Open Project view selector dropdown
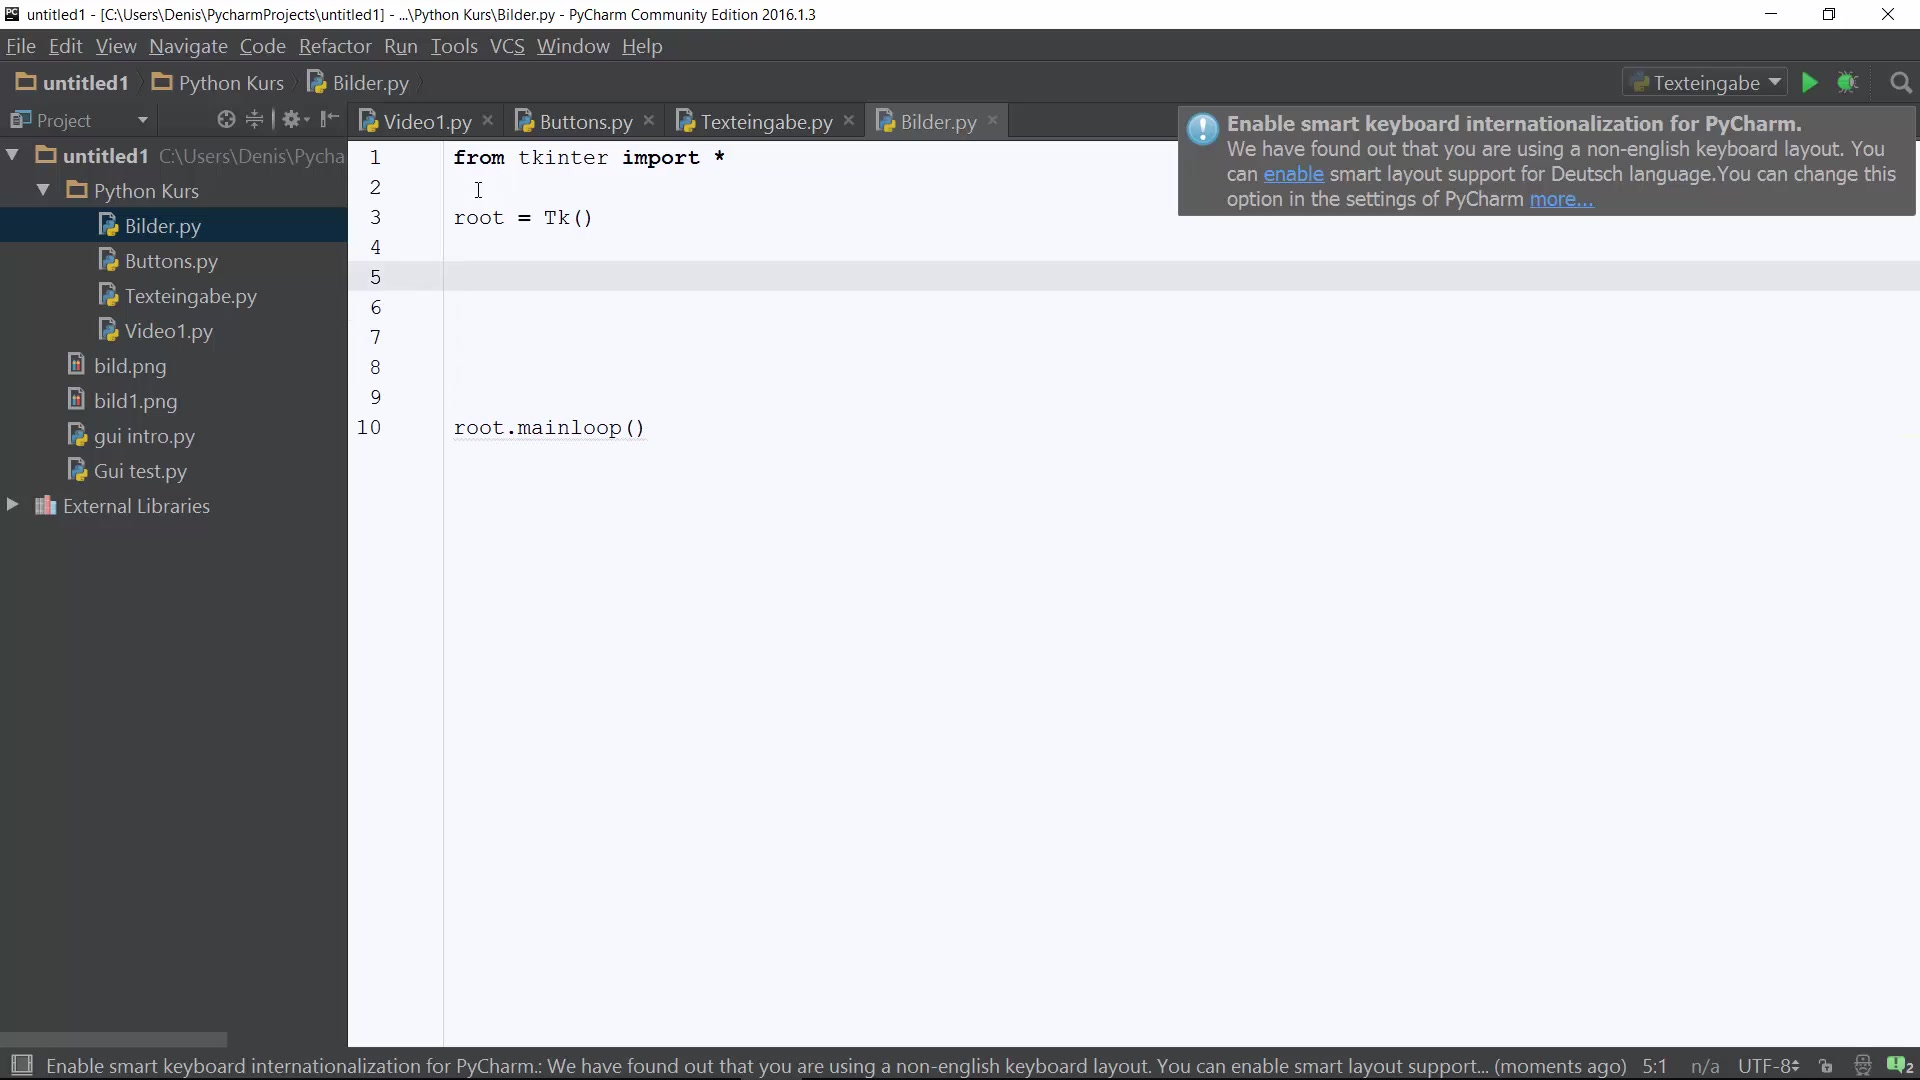Viewport: 1920px width, 1080px height. [142, 120]
